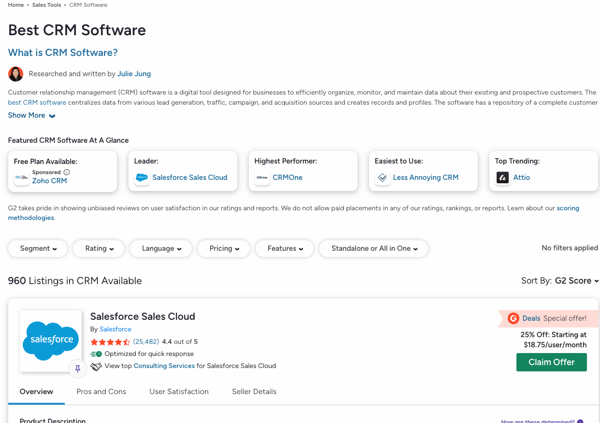Switch to the Overview tab

pyautogui.click(x=36, y=392)
